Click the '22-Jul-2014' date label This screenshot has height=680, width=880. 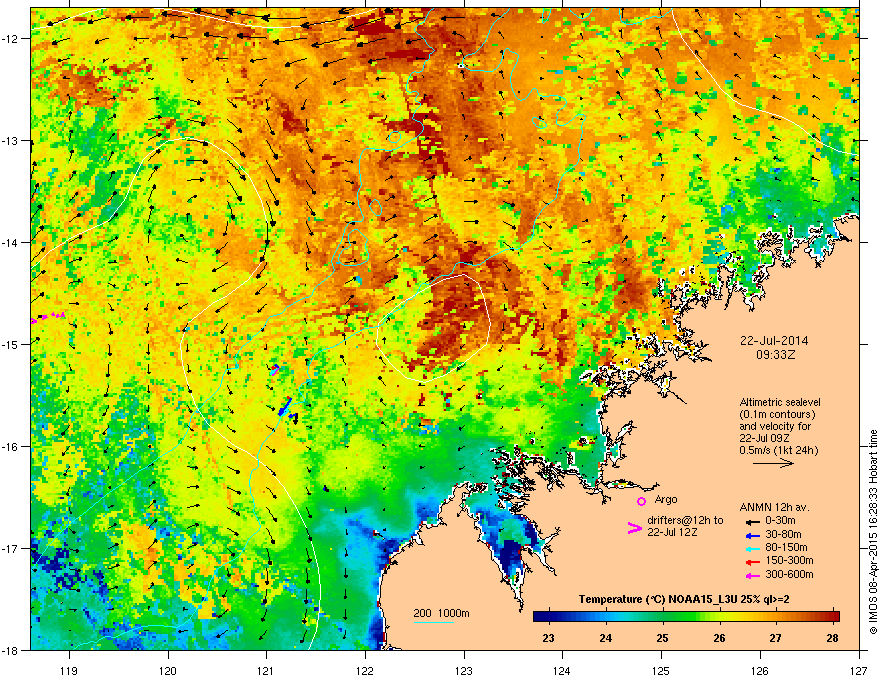[x=774, y=341]
